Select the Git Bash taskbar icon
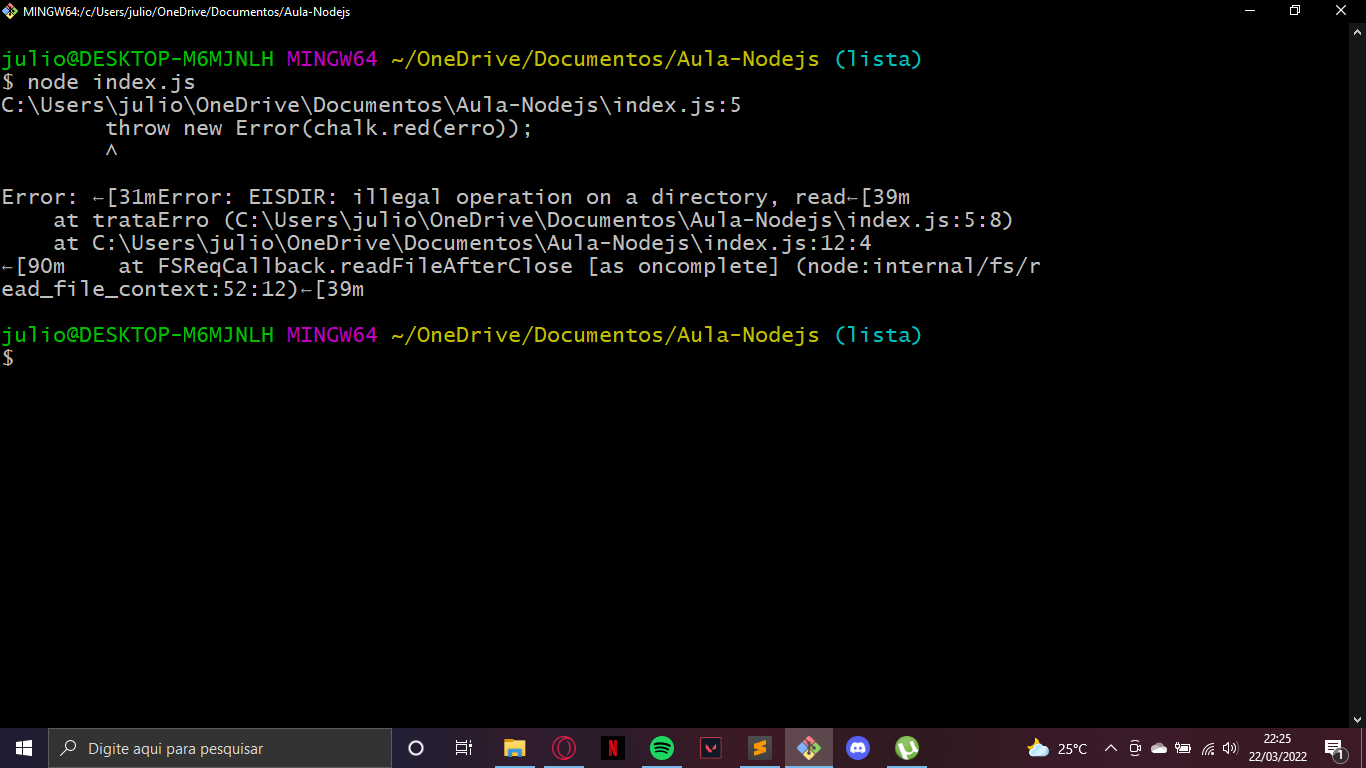The image size is (1366, 768). (809, 748)
